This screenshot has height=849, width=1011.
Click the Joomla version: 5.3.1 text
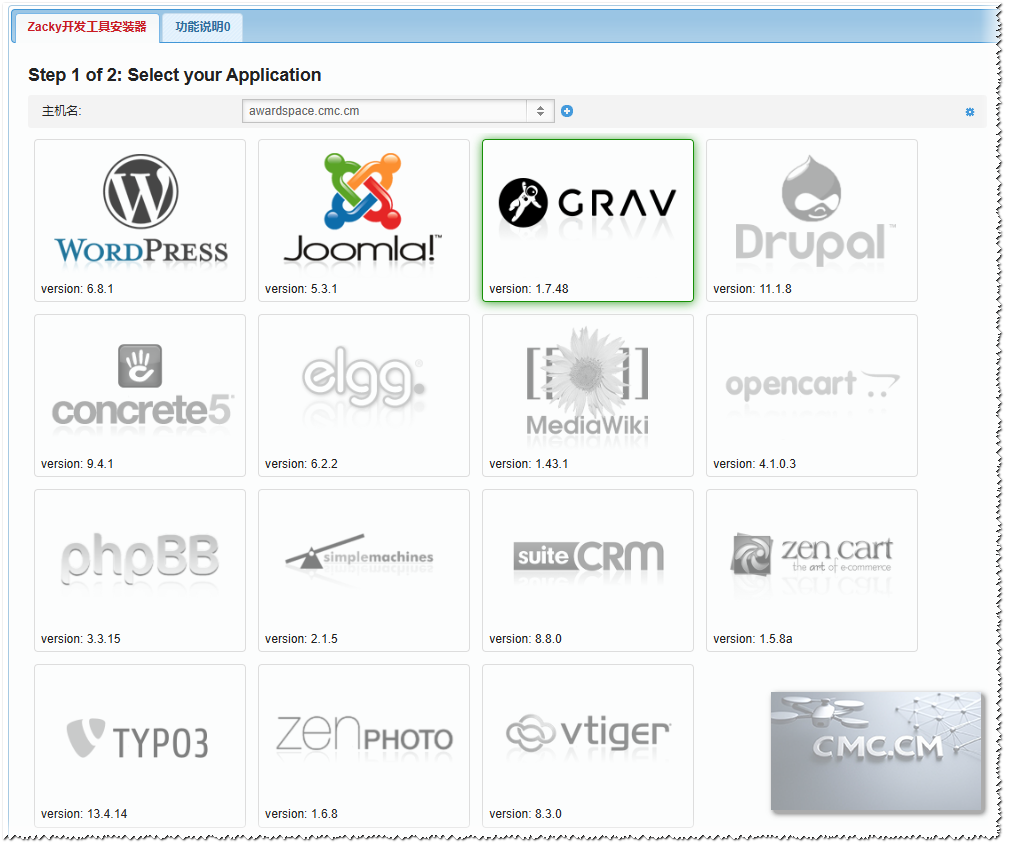coord(301,289)
